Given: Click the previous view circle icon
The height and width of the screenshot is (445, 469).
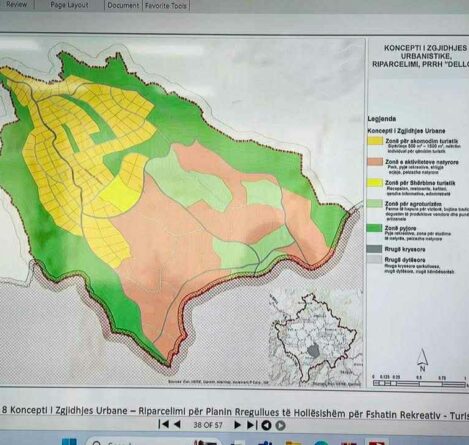Looking at the screenshot, I should (x=266, y=425).
